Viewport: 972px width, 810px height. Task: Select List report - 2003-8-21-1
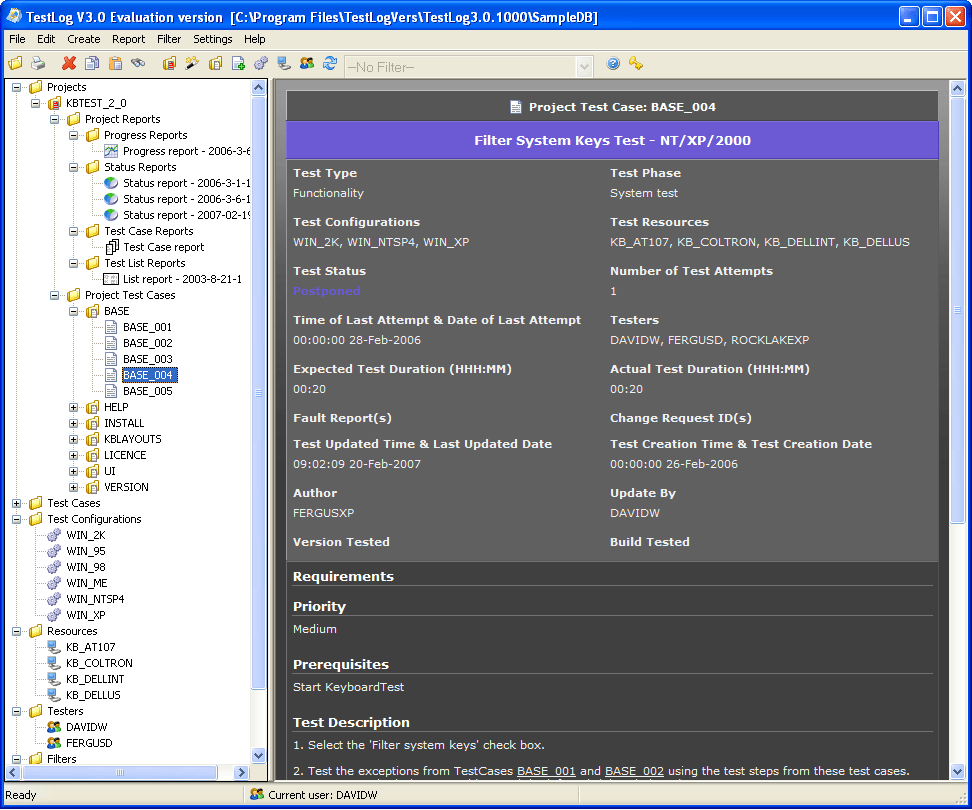click(182, 280)
